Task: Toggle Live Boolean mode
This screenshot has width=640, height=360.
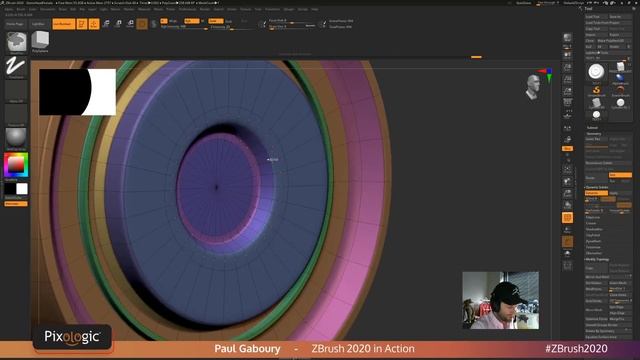Action: pos(63,24)
